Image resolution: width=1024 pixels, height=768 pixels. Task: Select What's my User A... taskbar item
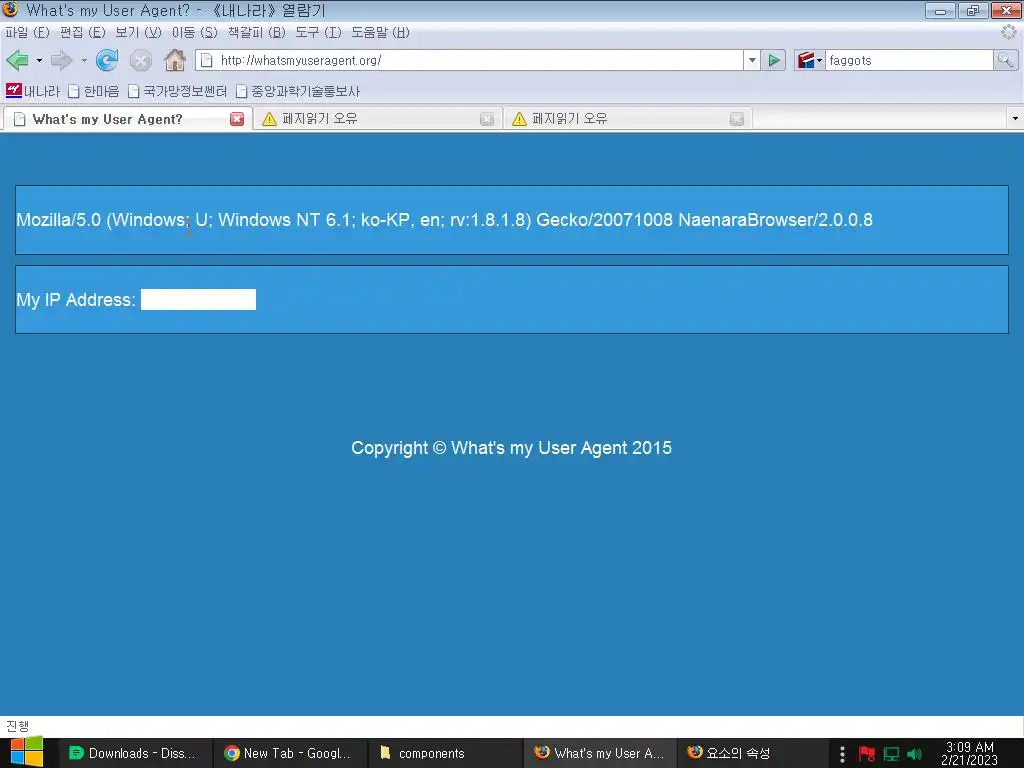601,753
